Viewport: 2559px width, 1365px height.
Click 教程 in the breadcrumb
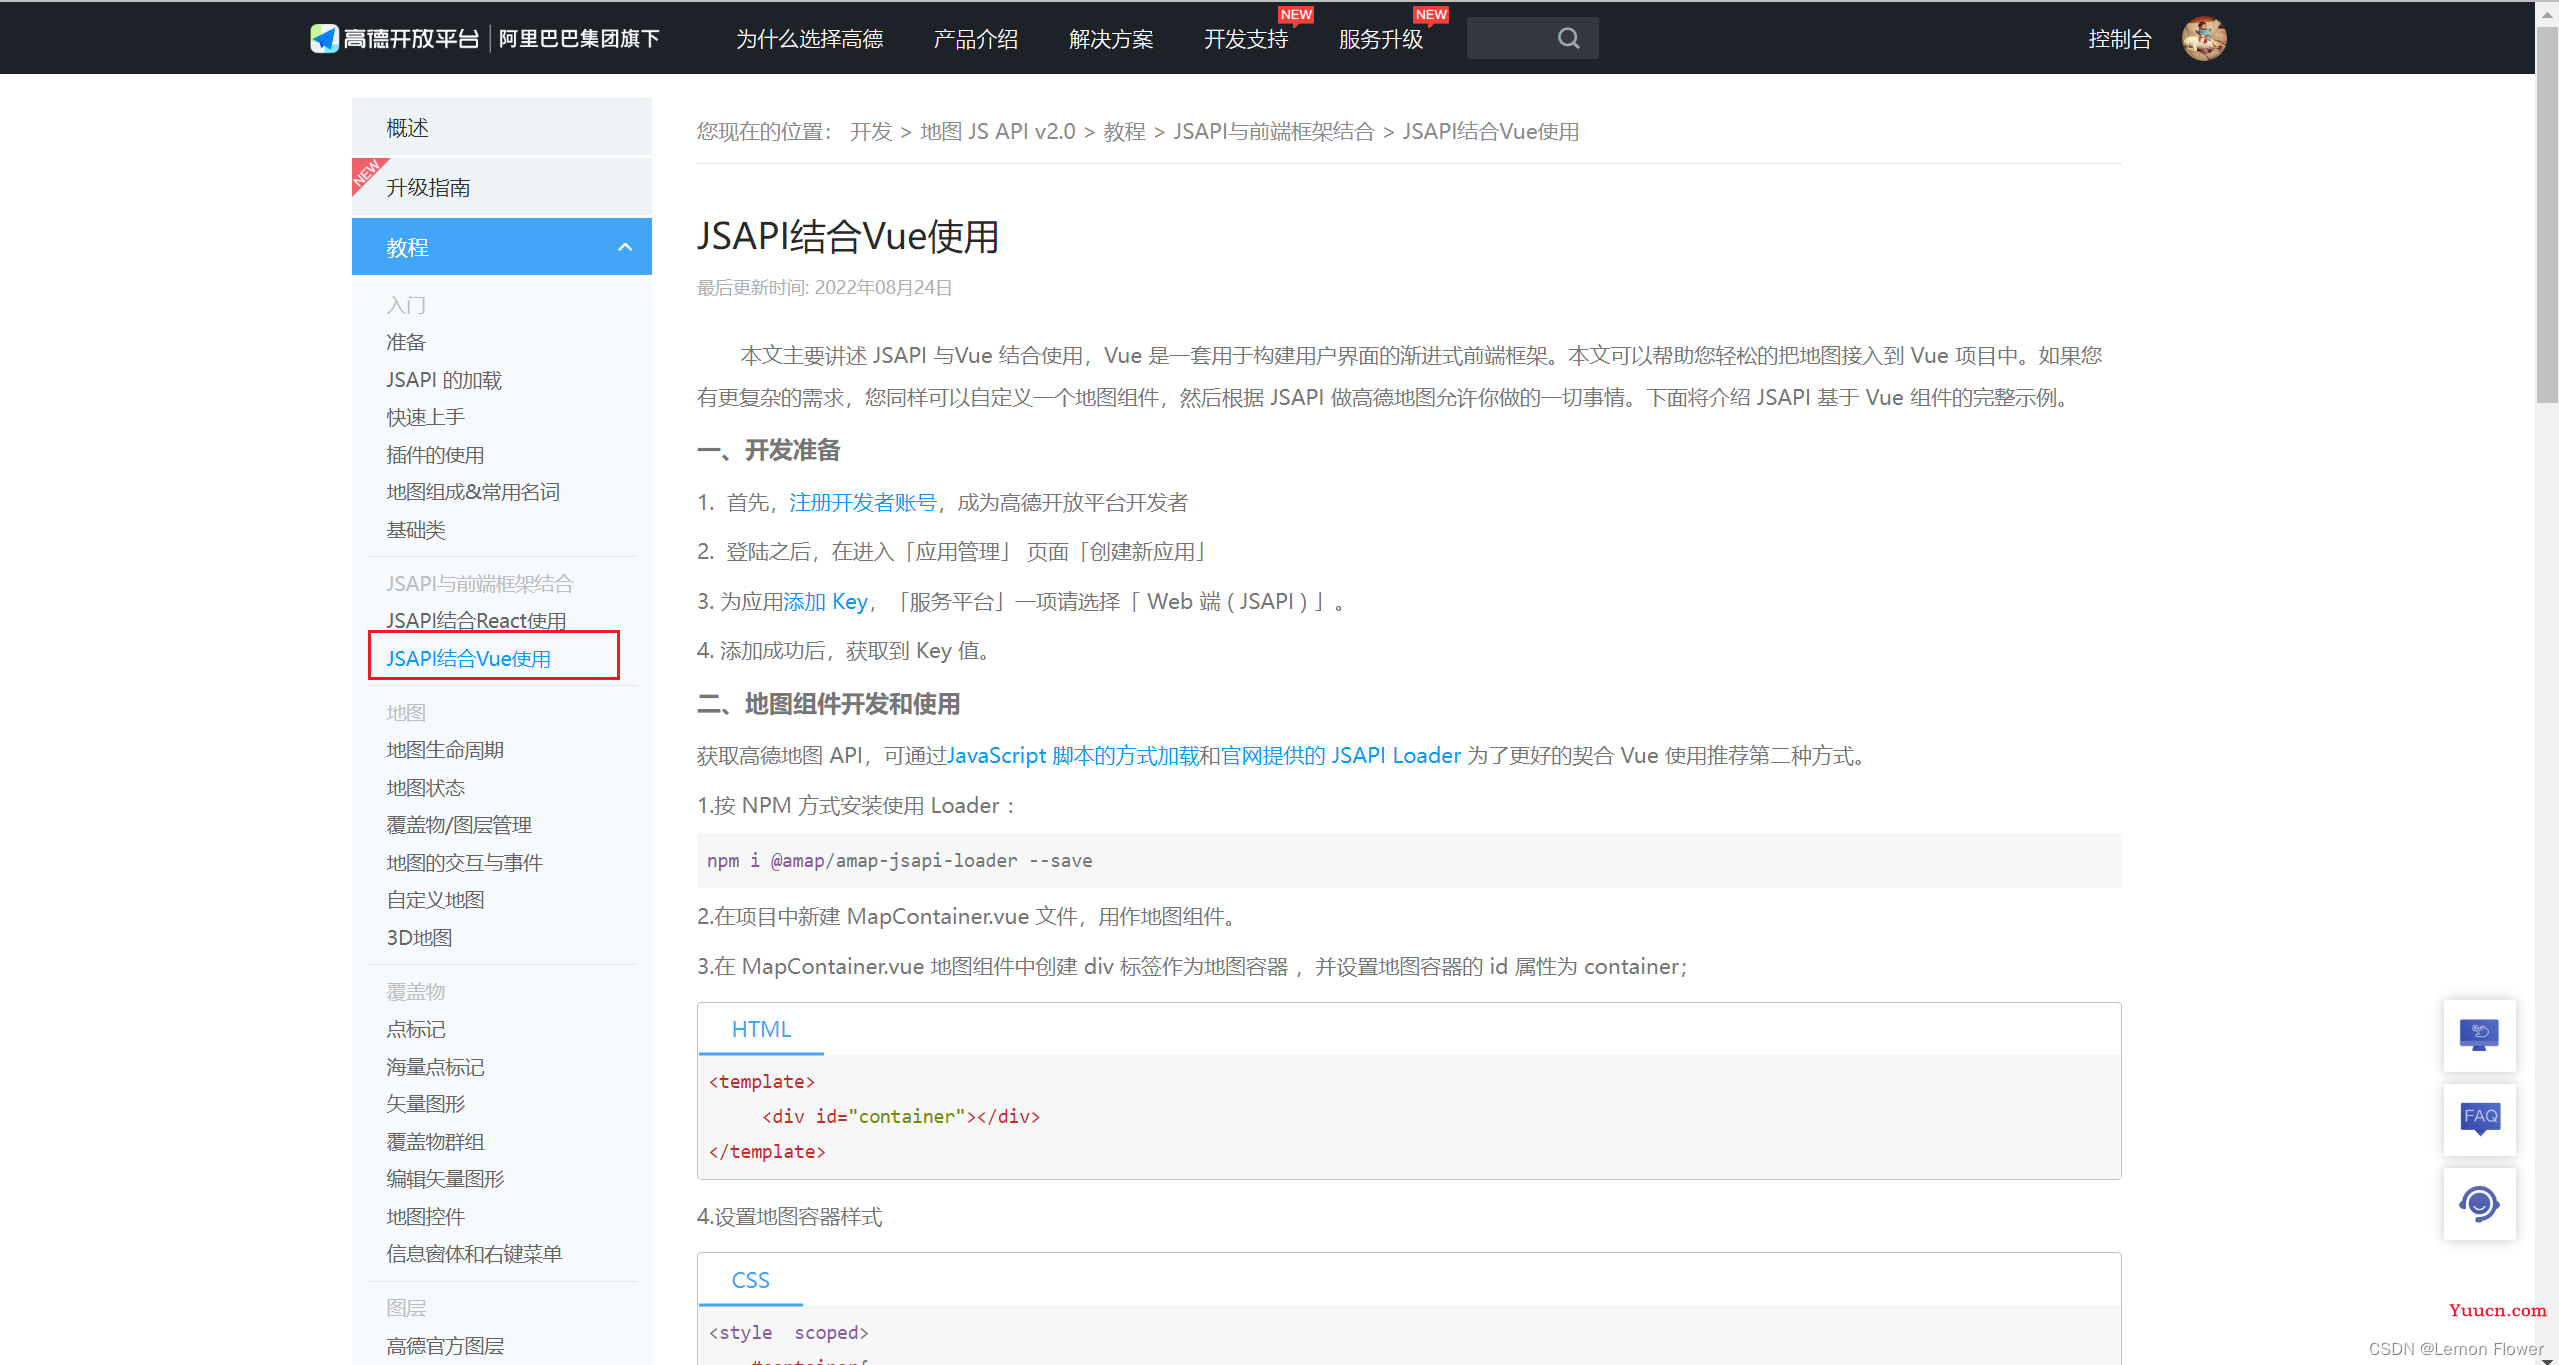1124,132
